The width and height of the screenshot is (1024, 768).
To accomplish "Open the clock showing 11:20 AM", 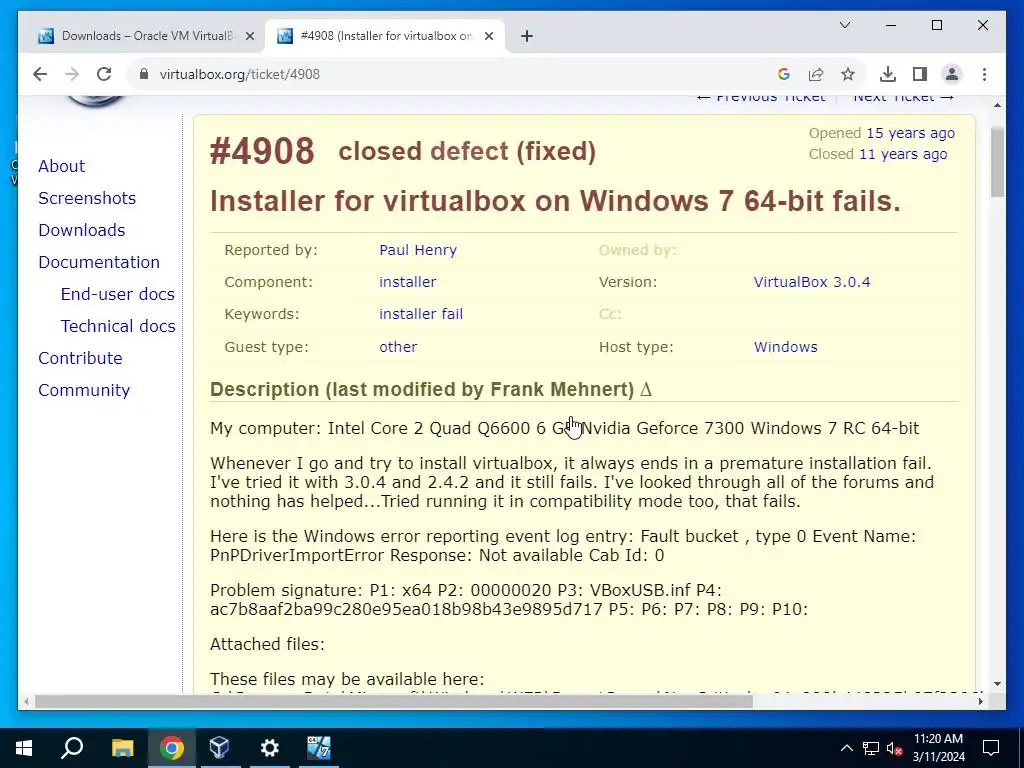I will click(x=938, y=748).
